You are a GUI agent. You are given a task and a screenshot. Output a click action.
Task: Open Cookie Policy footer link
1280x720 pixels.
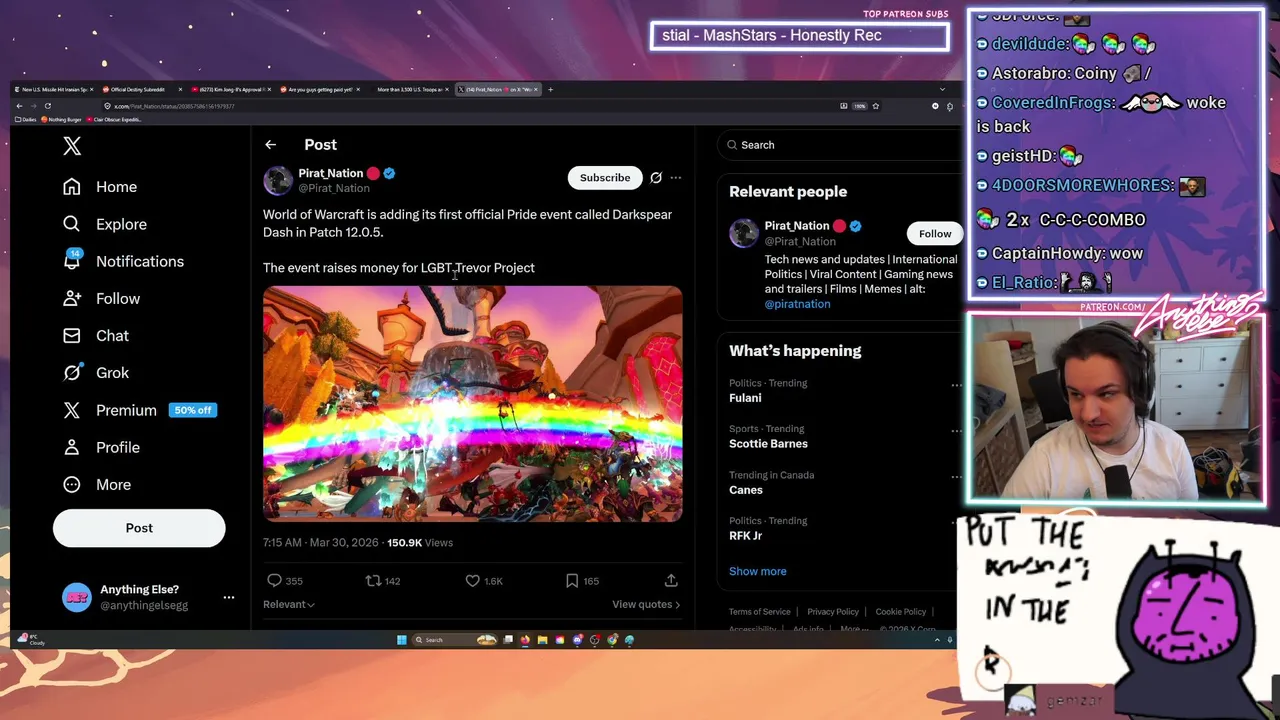click(x=901, y=612)
